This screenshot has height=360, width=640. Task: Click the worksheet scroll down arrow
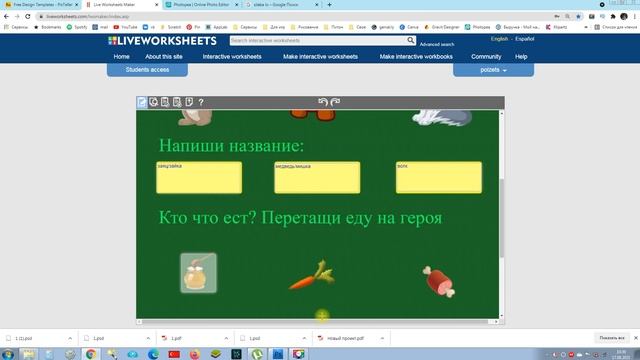(502, 316)
